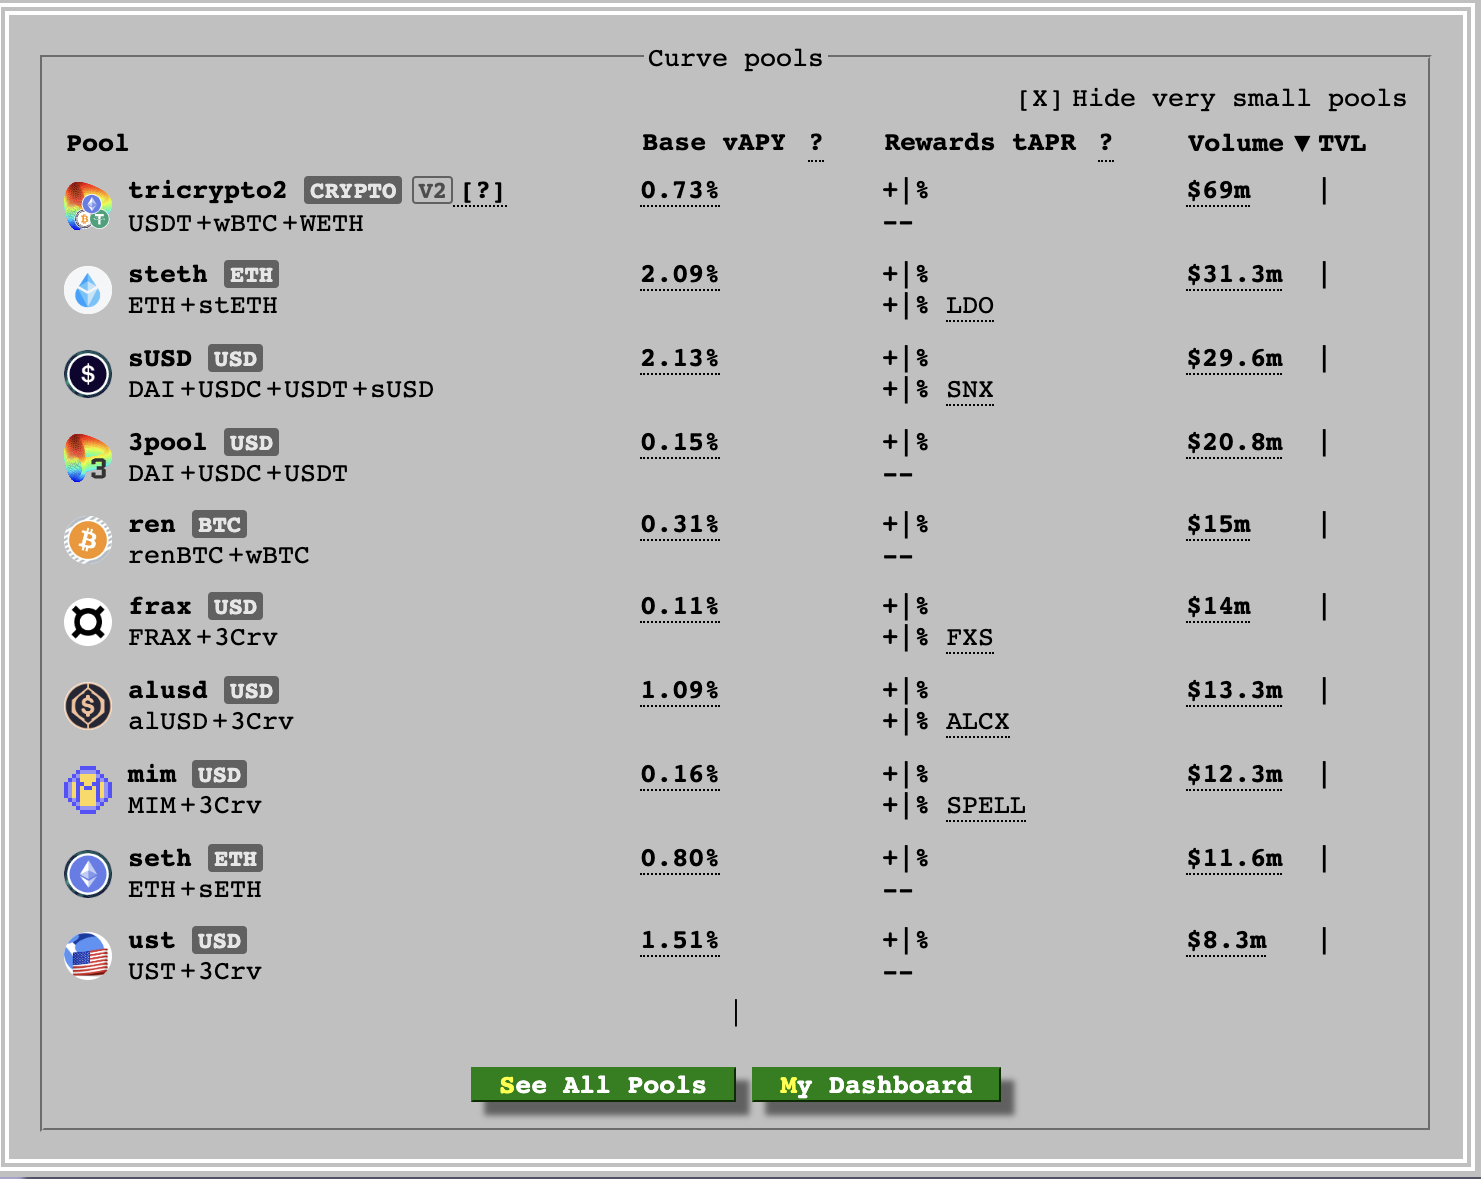
Task: Sort pools by TVL column
Action: coord(1342,143)
